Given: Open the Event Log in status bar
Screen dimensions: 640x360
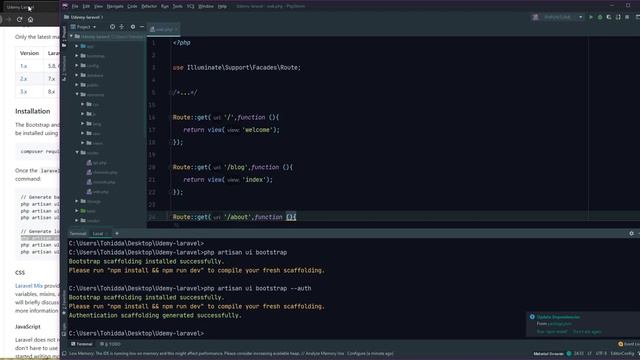Looking at the screenshot, I should tap(629, 344).
